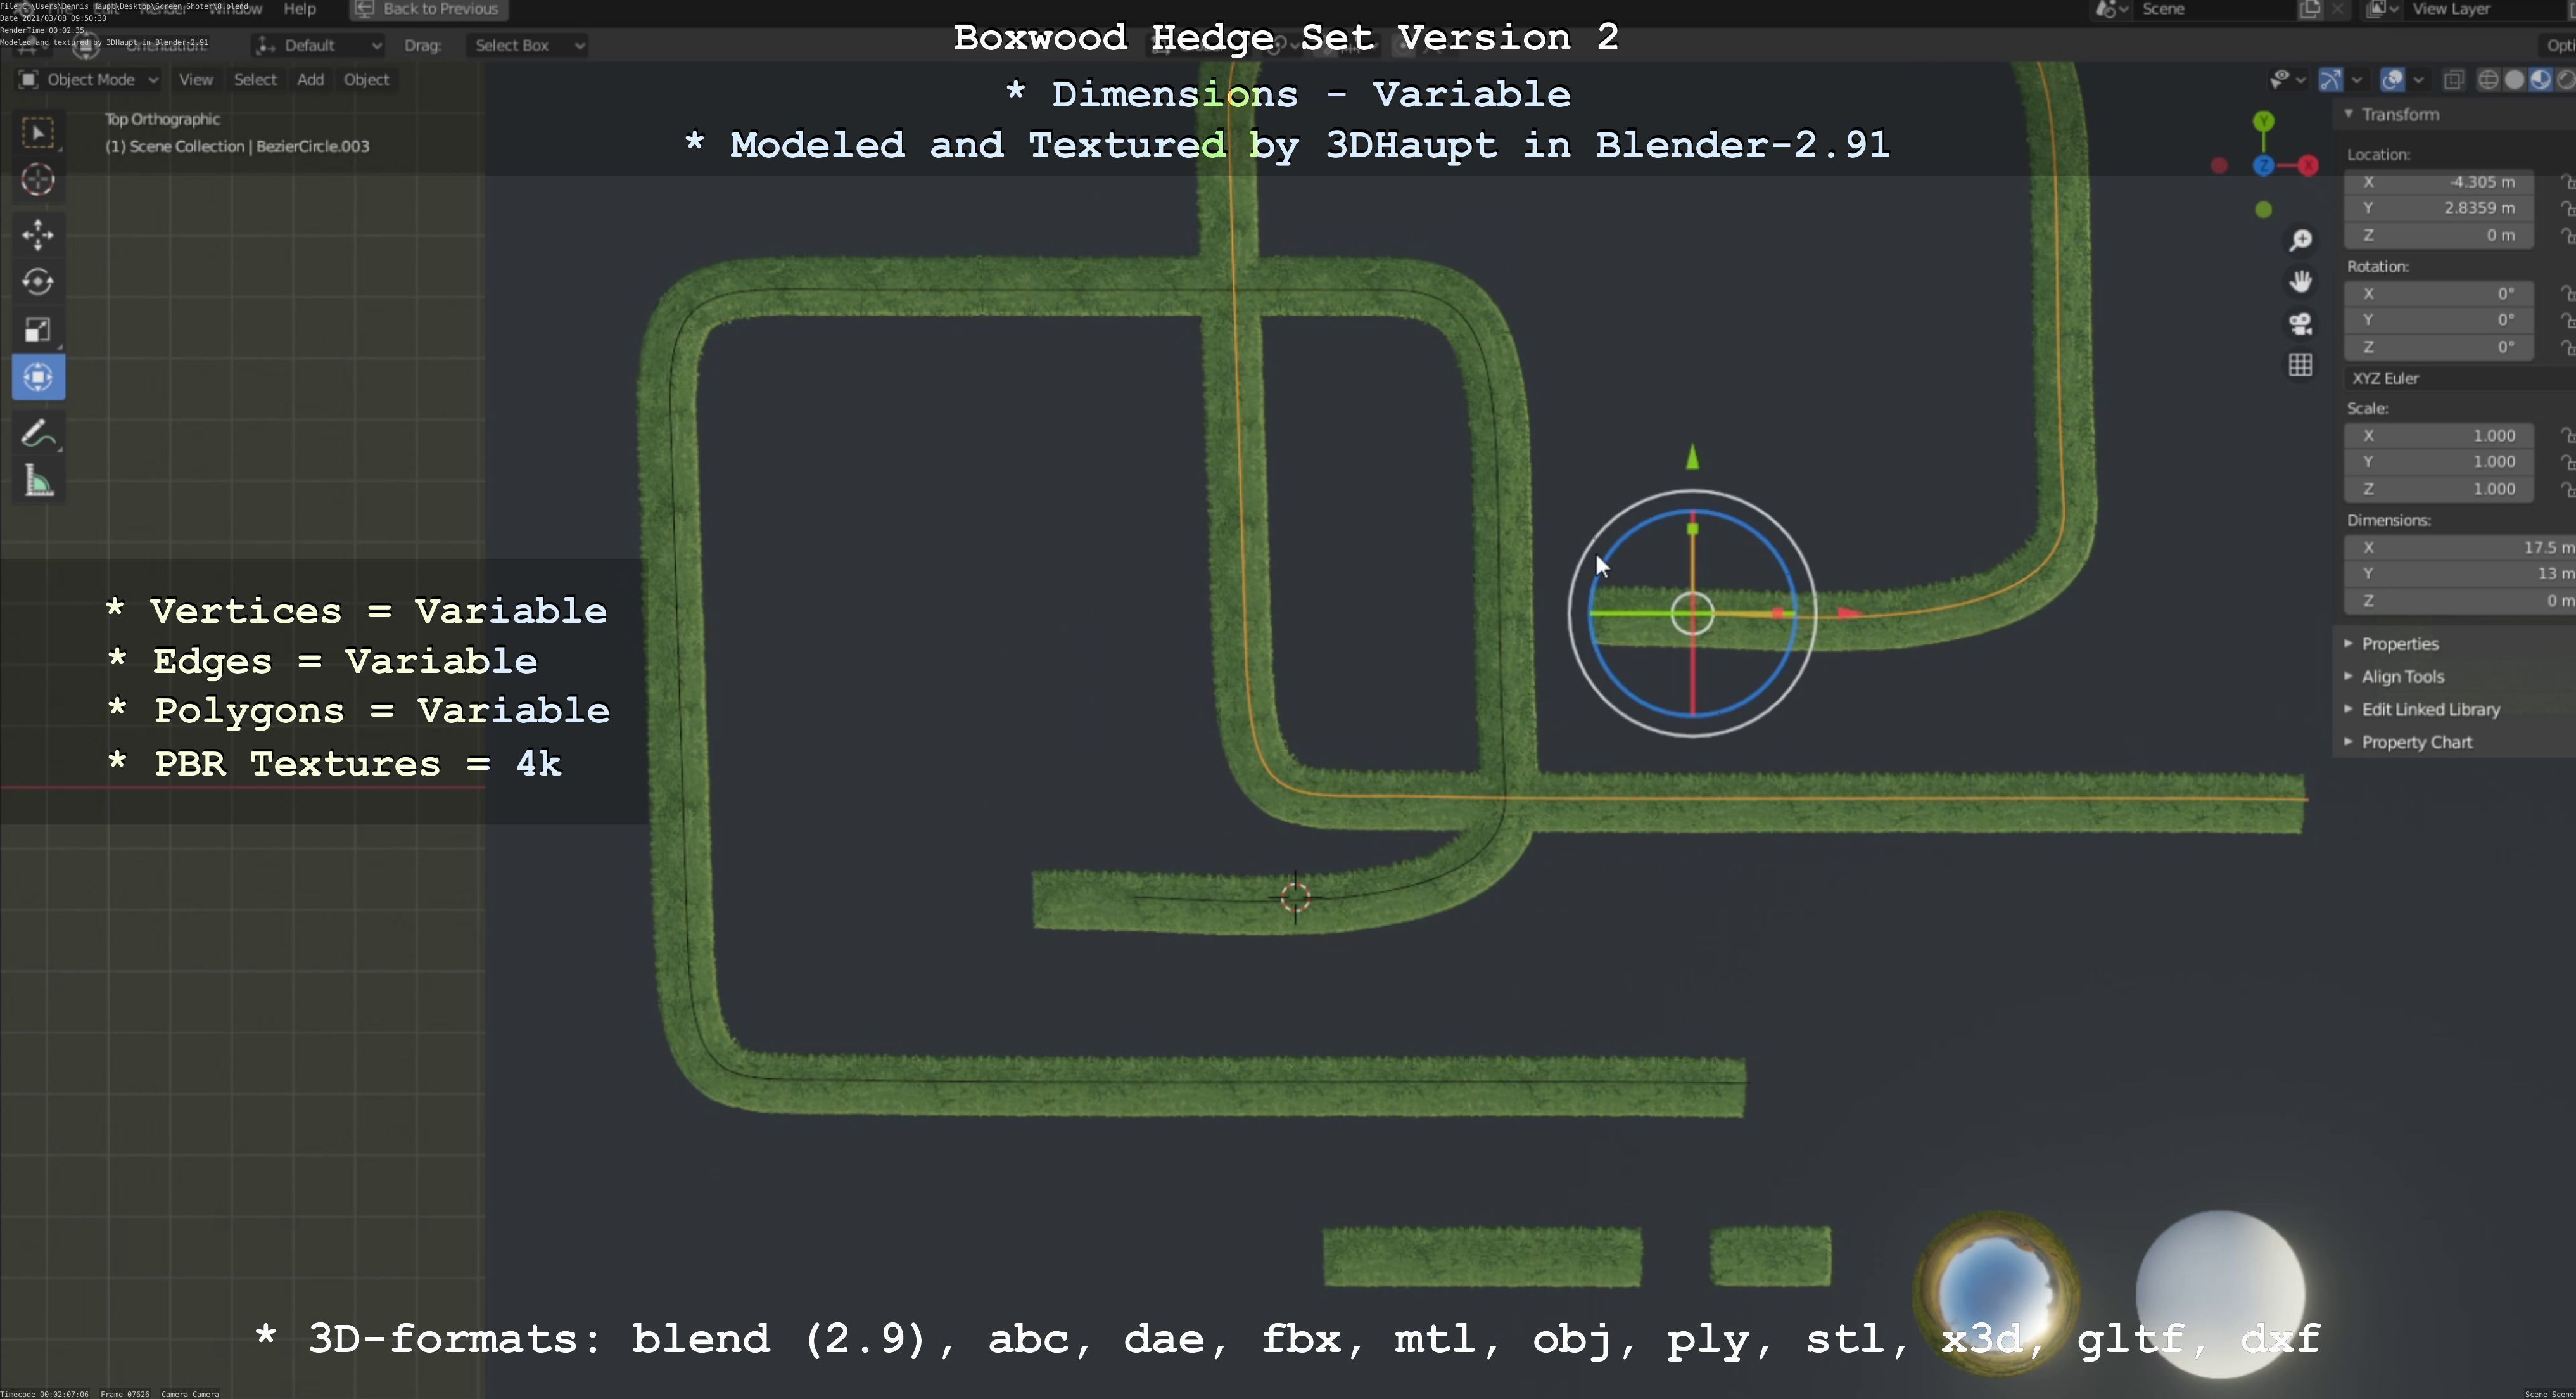The image size is (2576, 1399).
Task: Select the Scale tool
Action: pos(38,330)
